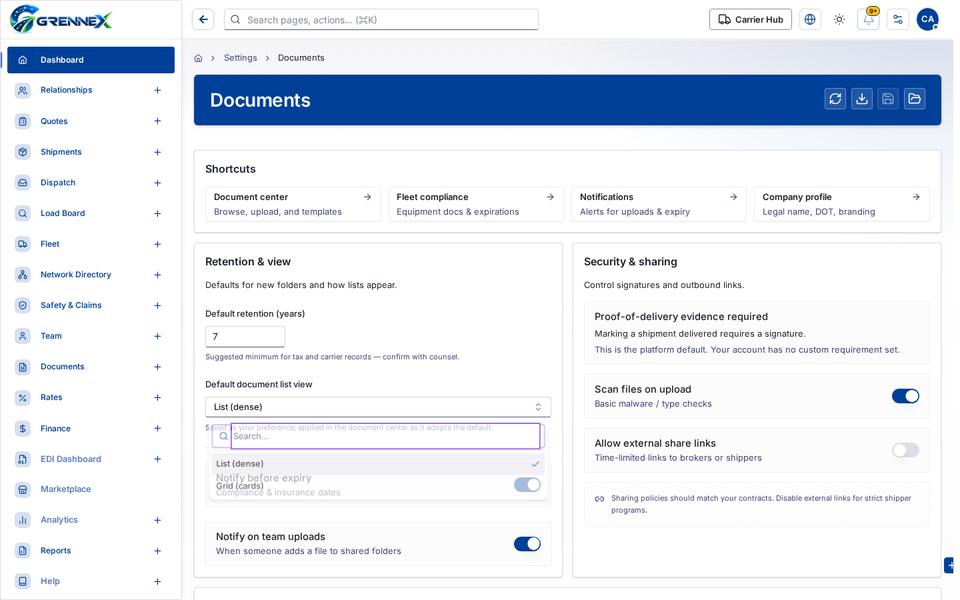Select List (dense) option
Image resolution: width=960 pixels, height=600 pixels.
[378, 463]
